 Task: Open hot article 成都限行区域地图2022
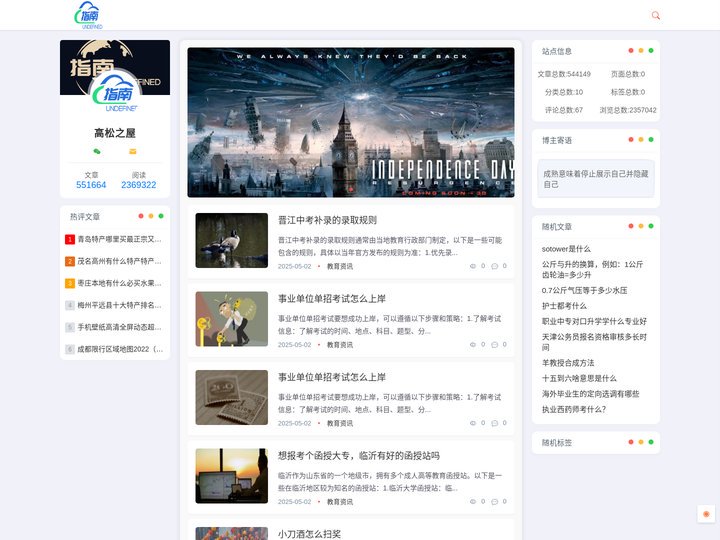point(120,349)
